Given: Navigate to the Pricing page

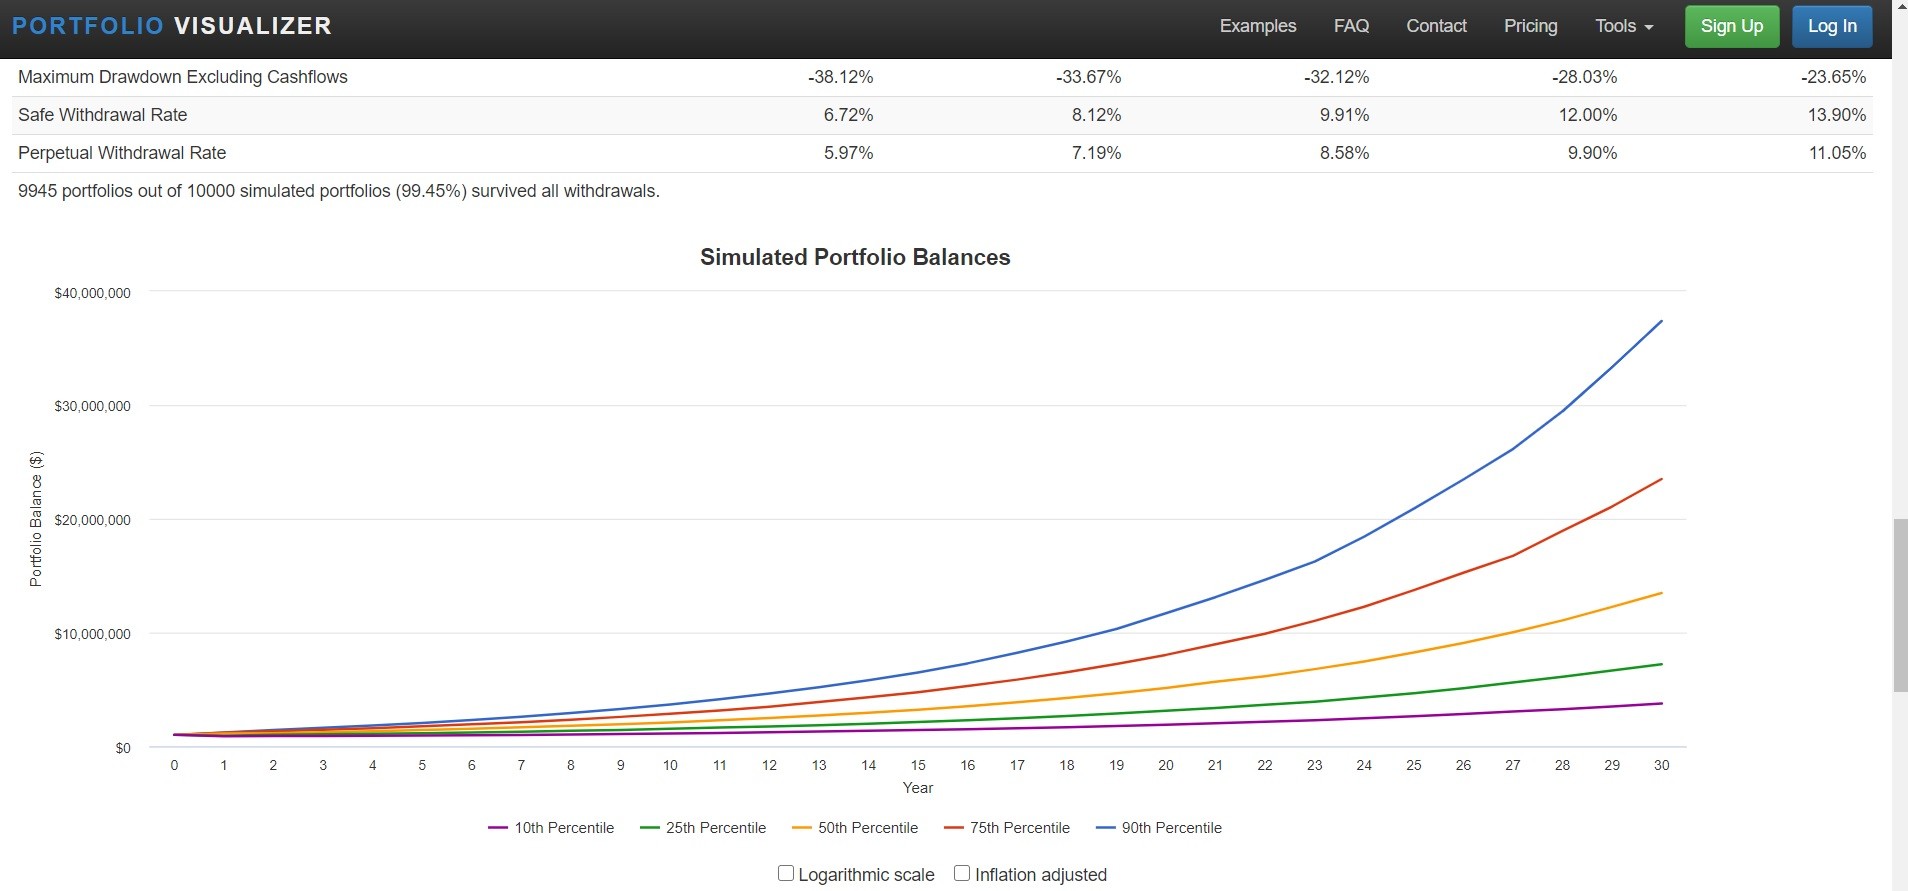Looking at the screenshot, I should [x=1530, y=26].
